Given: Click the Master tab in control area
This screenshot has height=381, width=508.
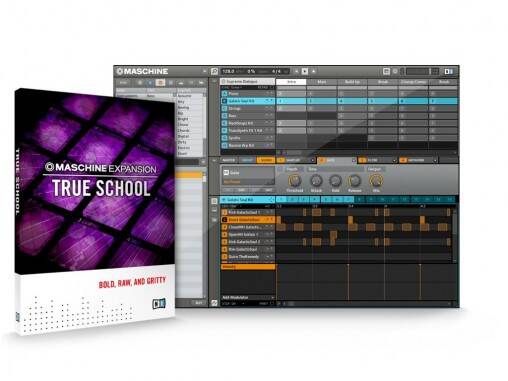Looking at the screenshot, I should (x=229, y=160).
